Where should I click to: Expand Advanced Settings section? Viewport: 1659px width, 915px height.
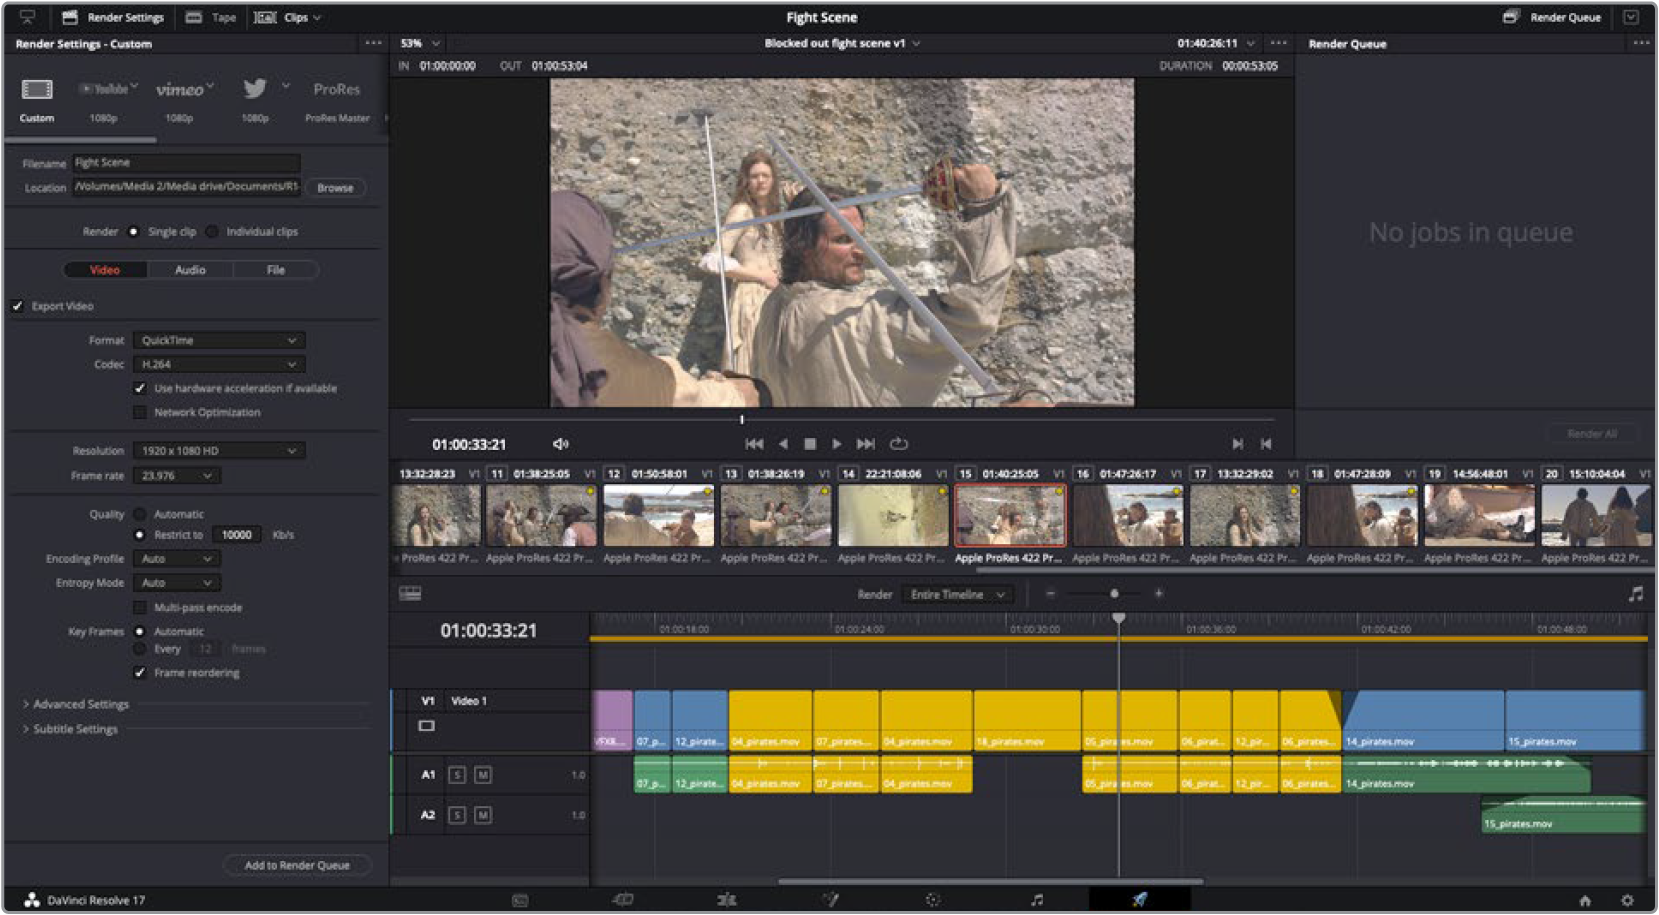coord(76,705)
